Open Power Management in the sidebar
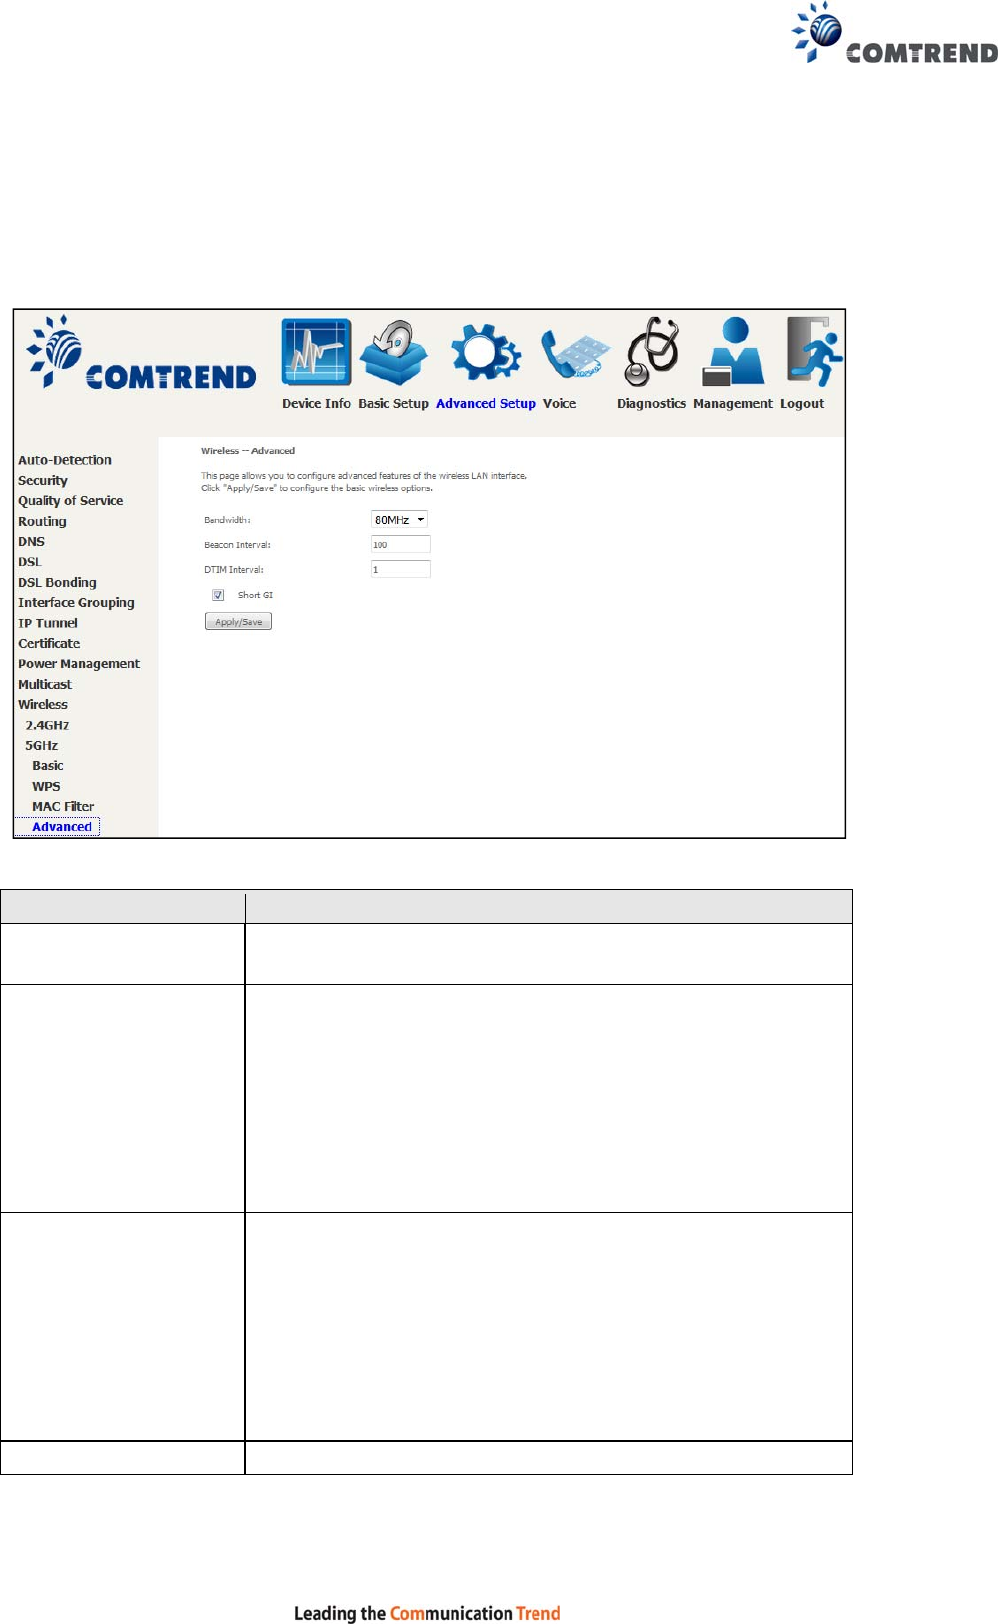This screenshot has width=998, height=1624. tap(79, 664)
